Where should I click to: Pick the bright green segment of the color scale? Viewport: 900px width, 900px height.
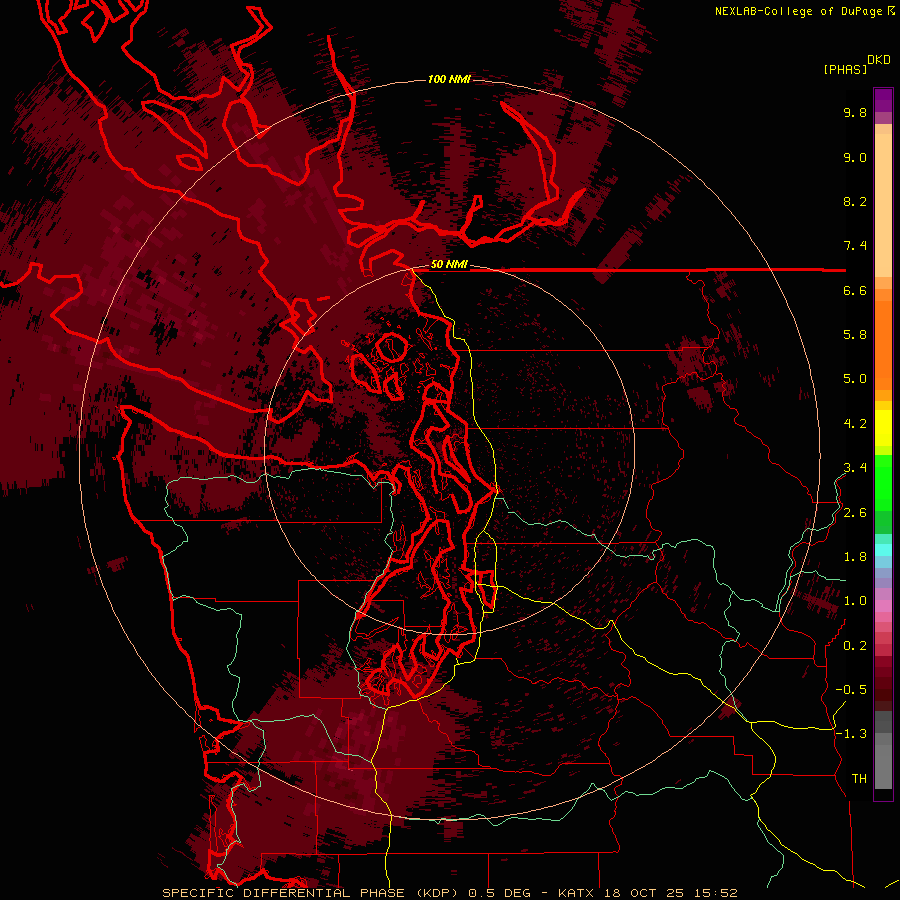(883, 482)
